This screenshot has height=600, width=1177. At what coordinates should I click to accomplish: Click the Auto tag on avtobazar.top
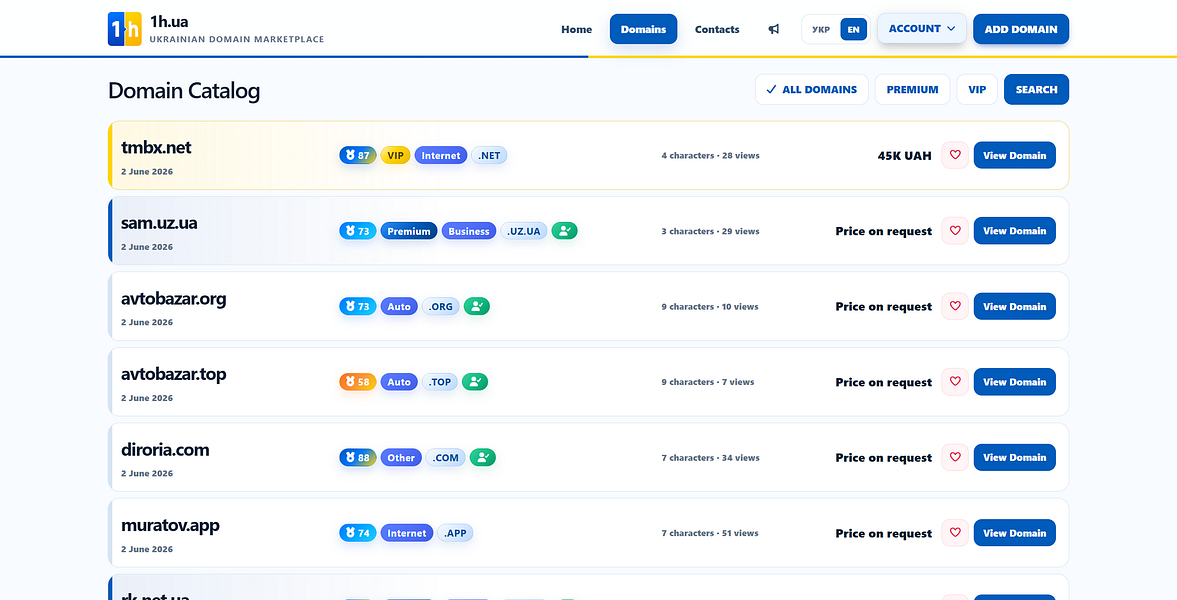point(399,382)
